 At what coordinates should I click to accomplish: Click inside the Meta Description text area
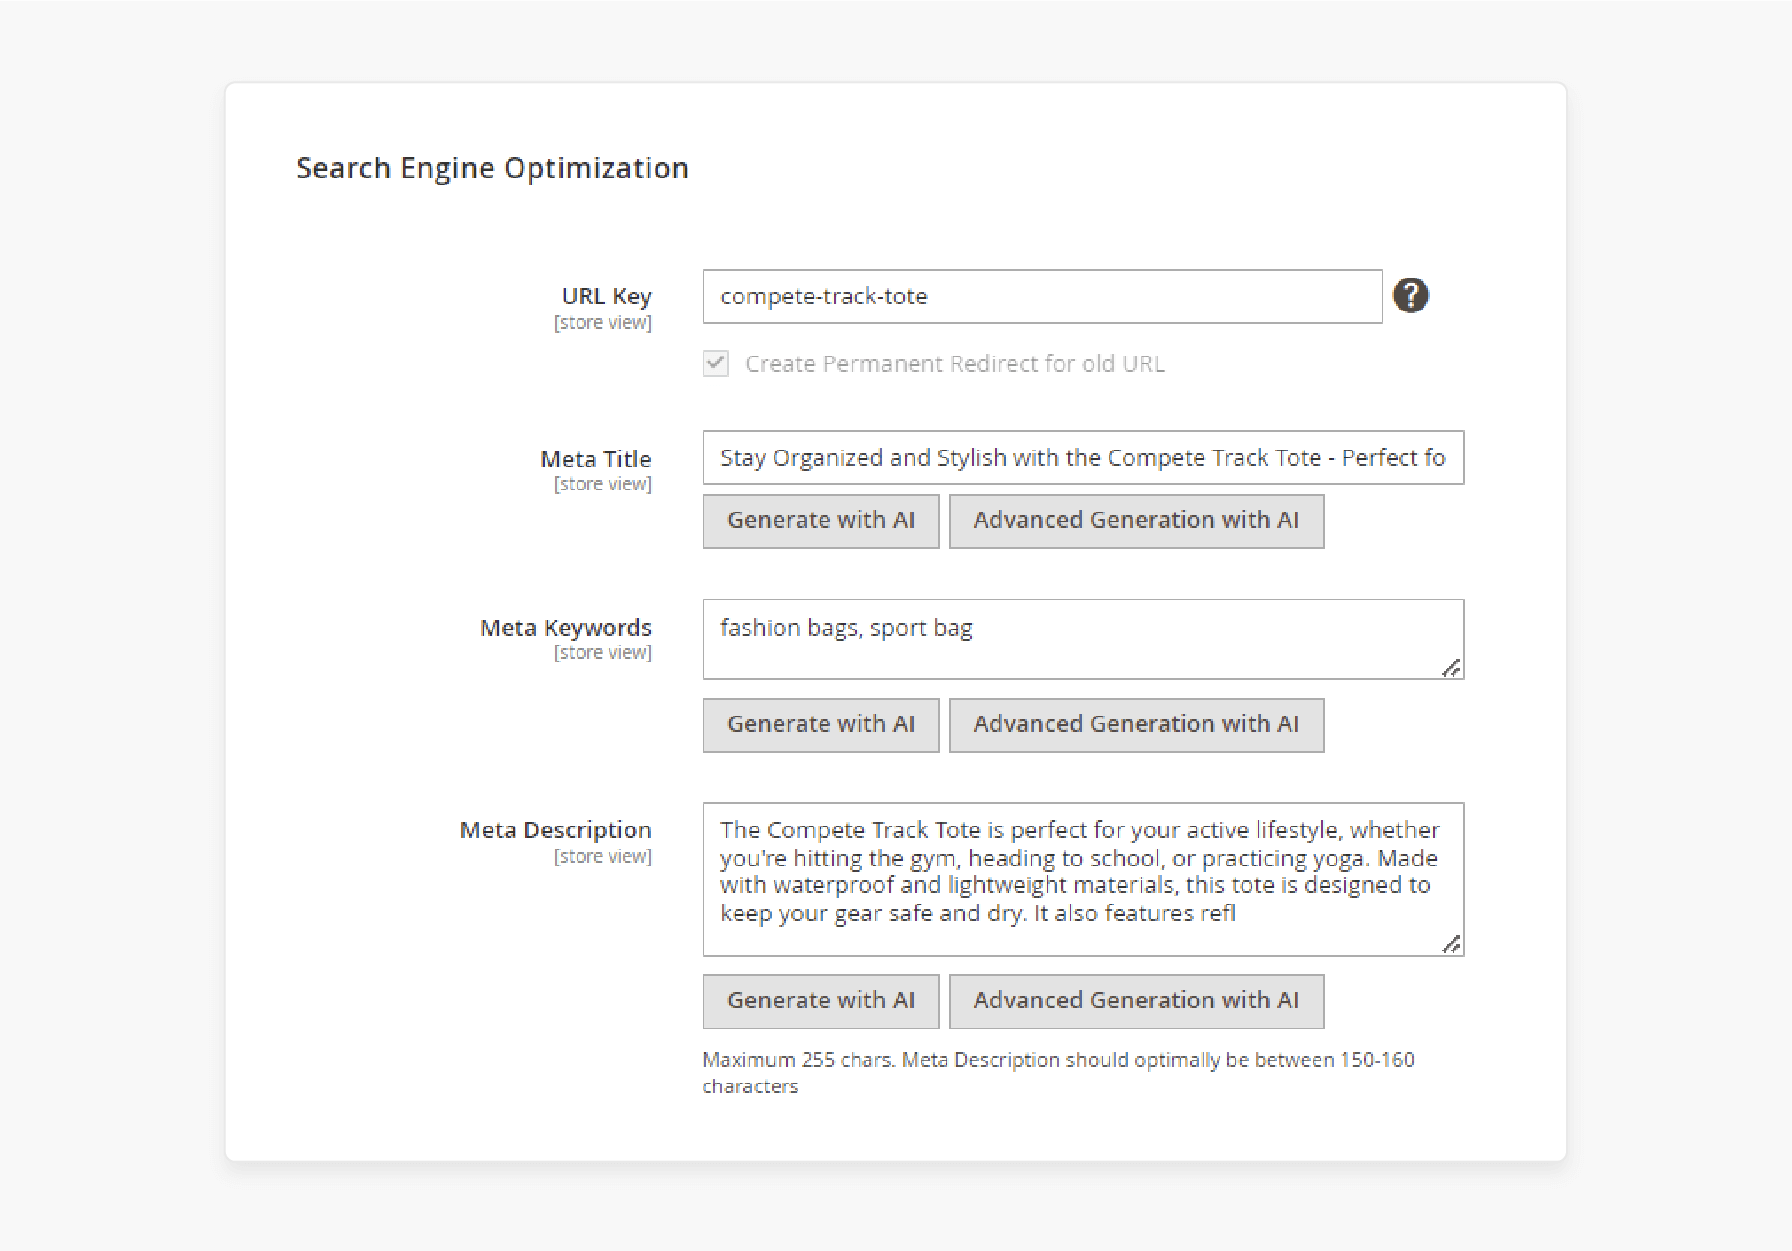(1083, 879)
